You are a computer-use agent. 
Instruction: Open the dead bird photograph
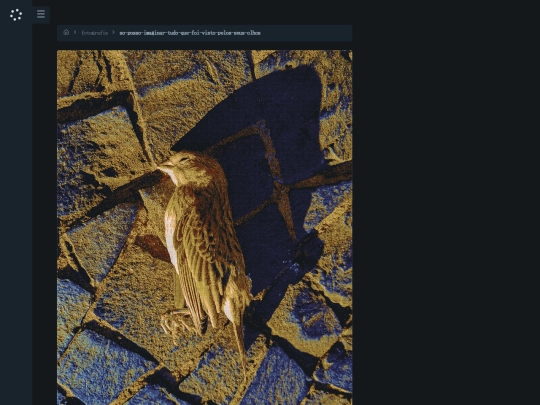(205, 227)
